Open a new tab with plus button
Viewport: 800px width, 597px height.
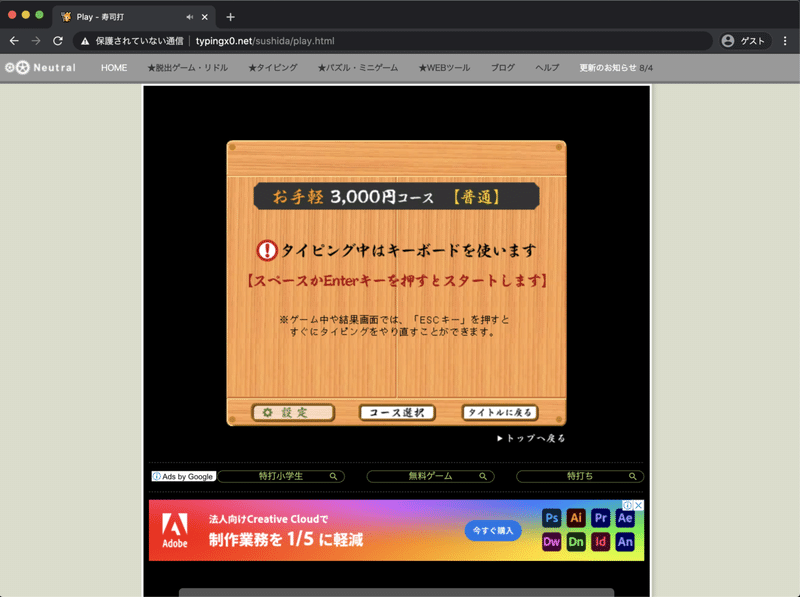point(231,17)
